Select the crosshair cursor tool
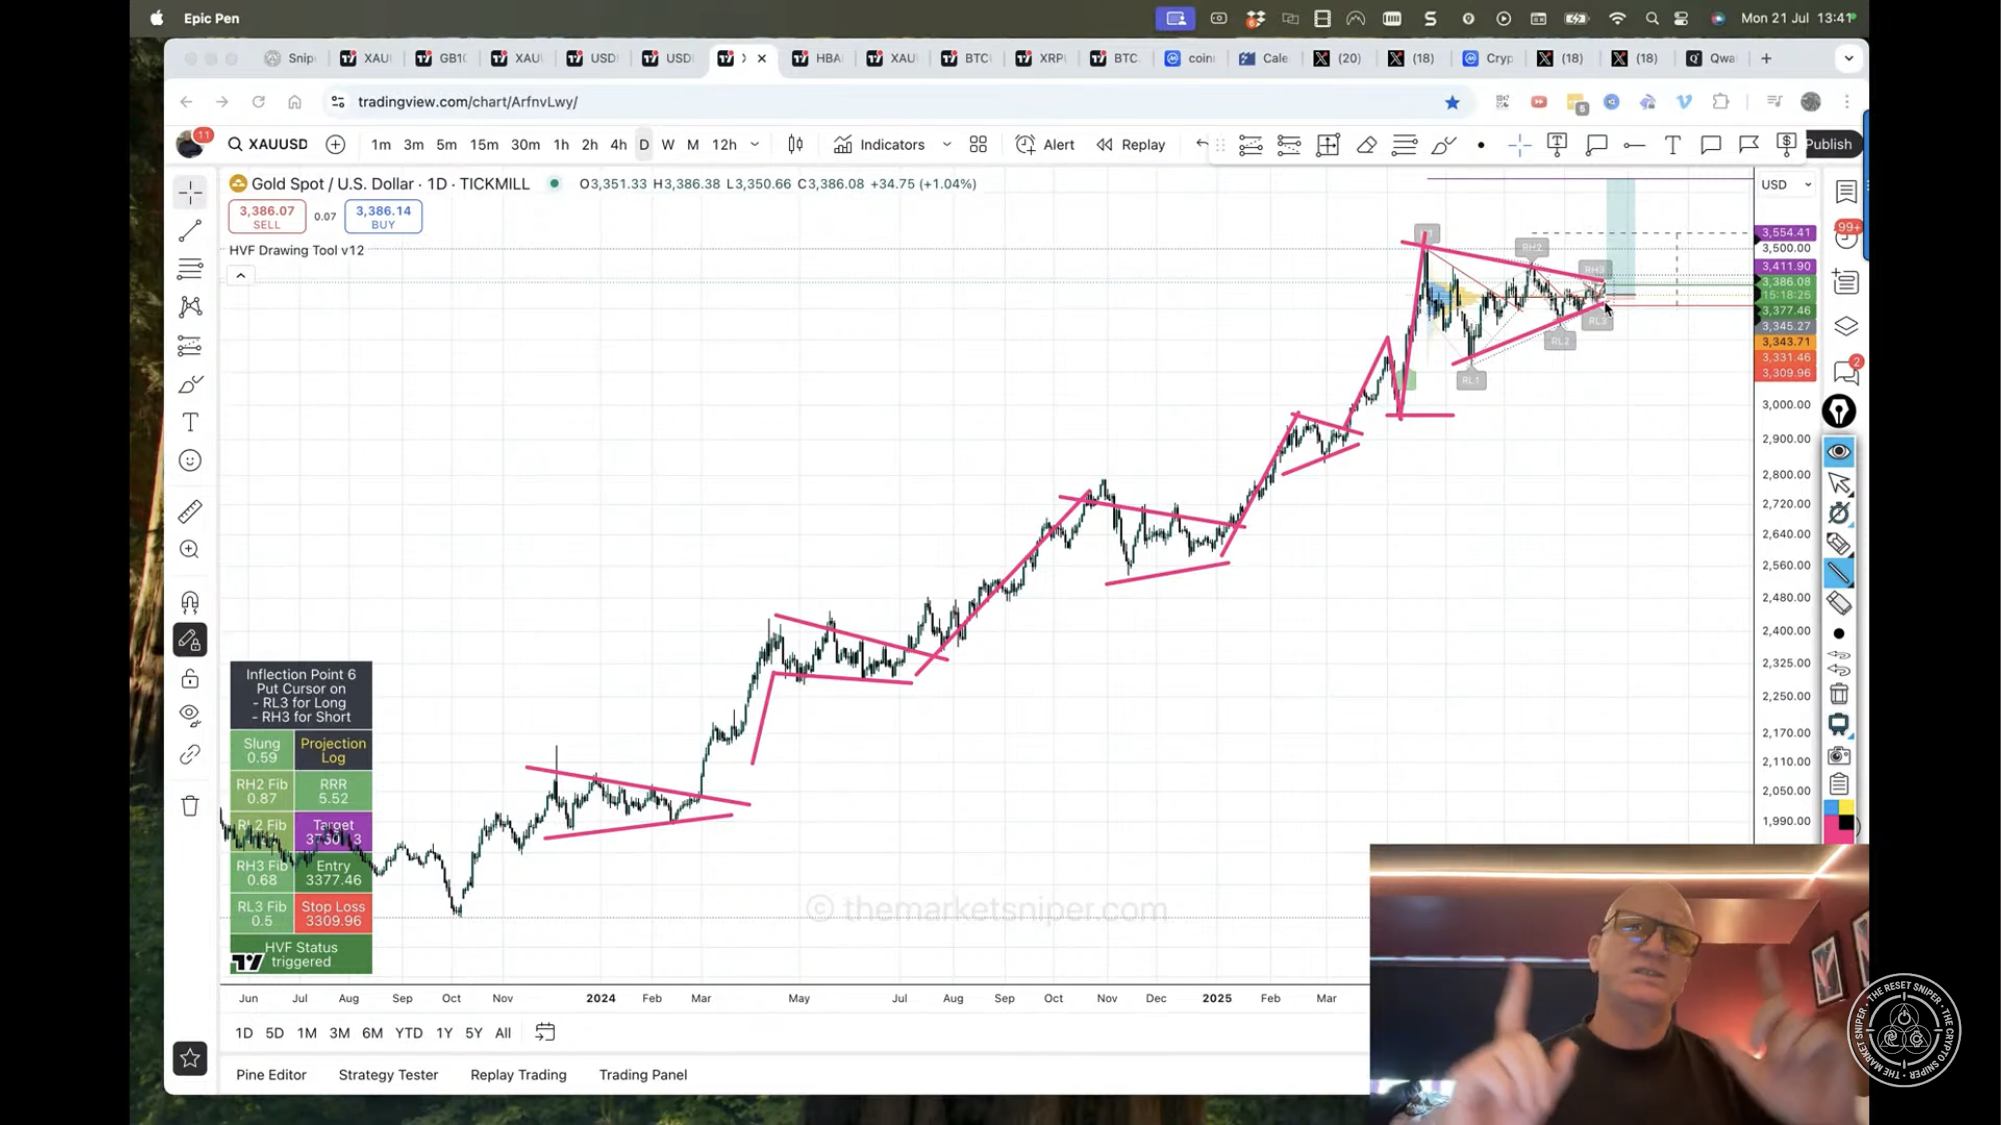 click(x=190, y=192)
